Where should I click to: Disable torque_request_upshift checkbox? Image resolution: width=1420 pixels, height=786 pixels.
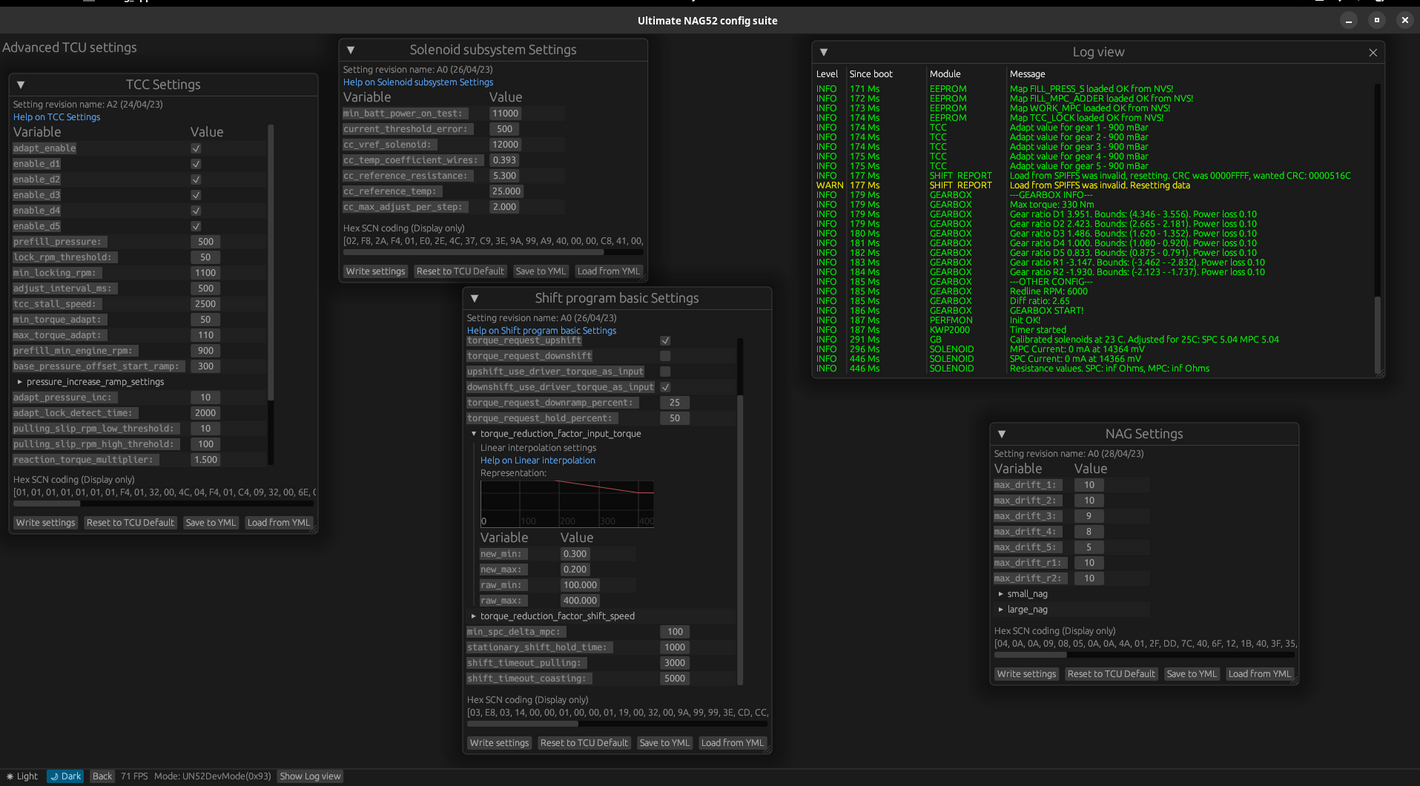pos(665,340)
